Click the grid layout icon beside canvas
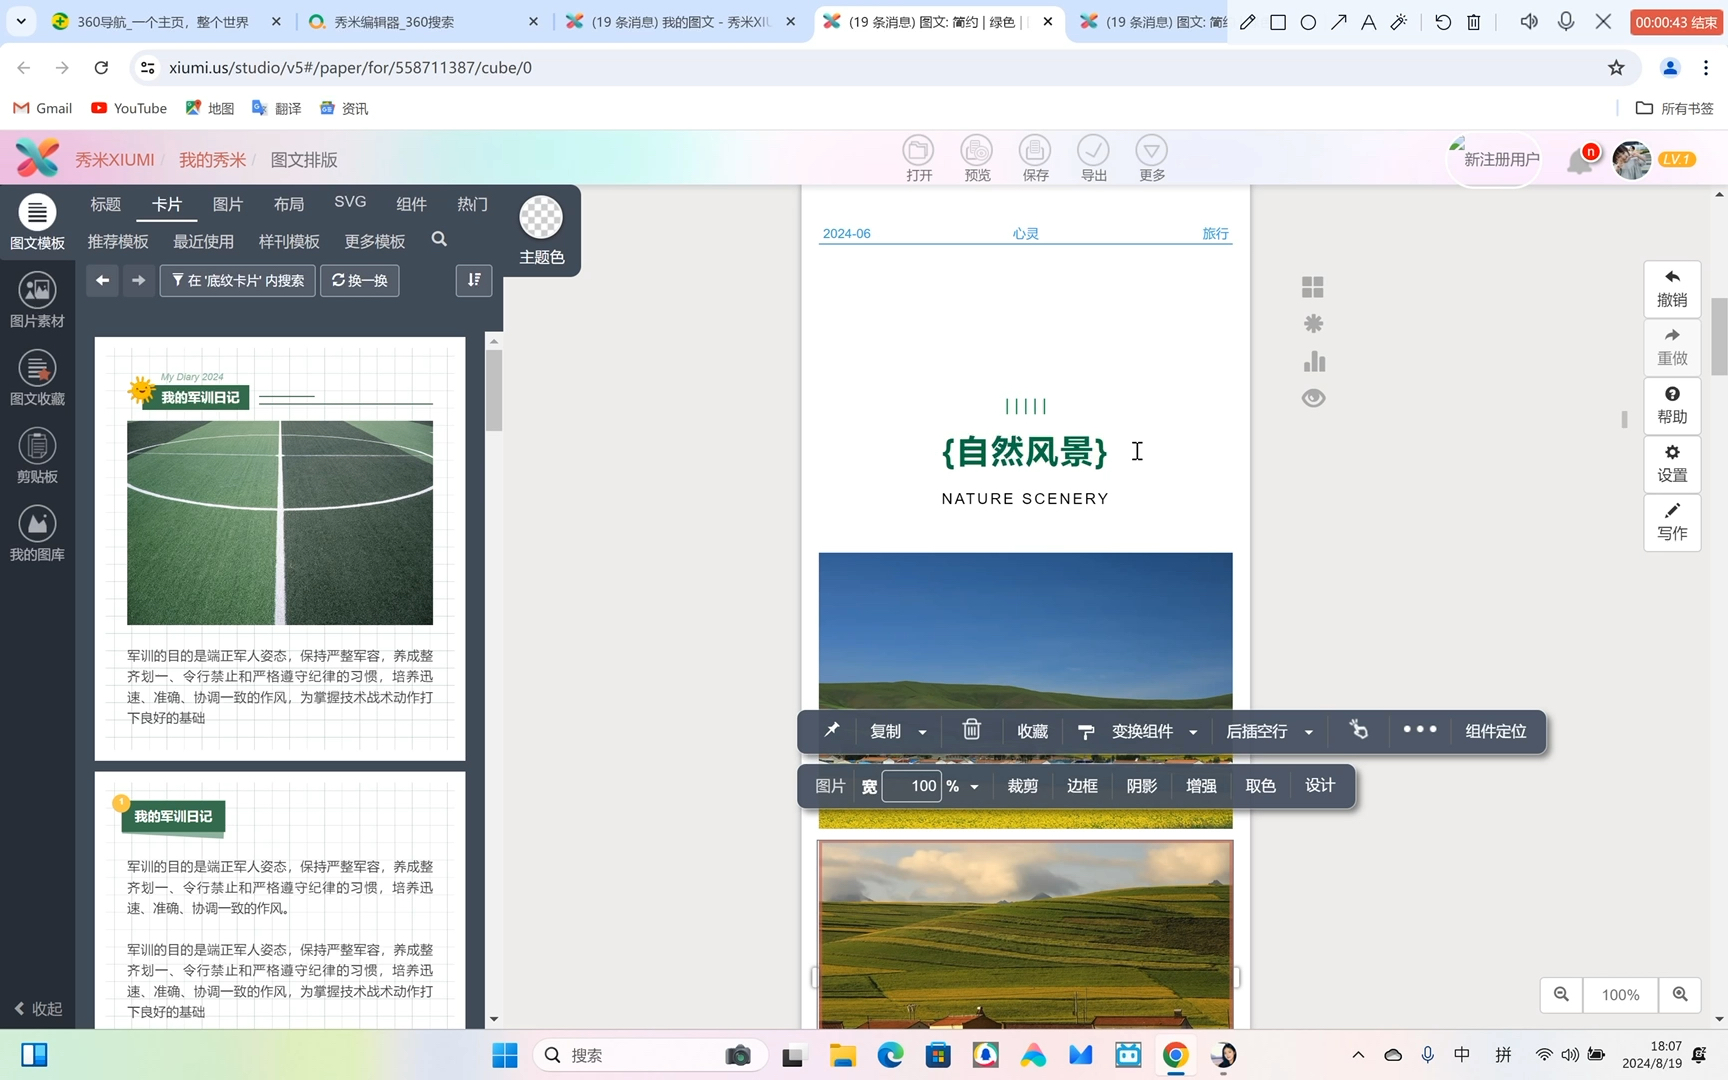 point(1313,288)
